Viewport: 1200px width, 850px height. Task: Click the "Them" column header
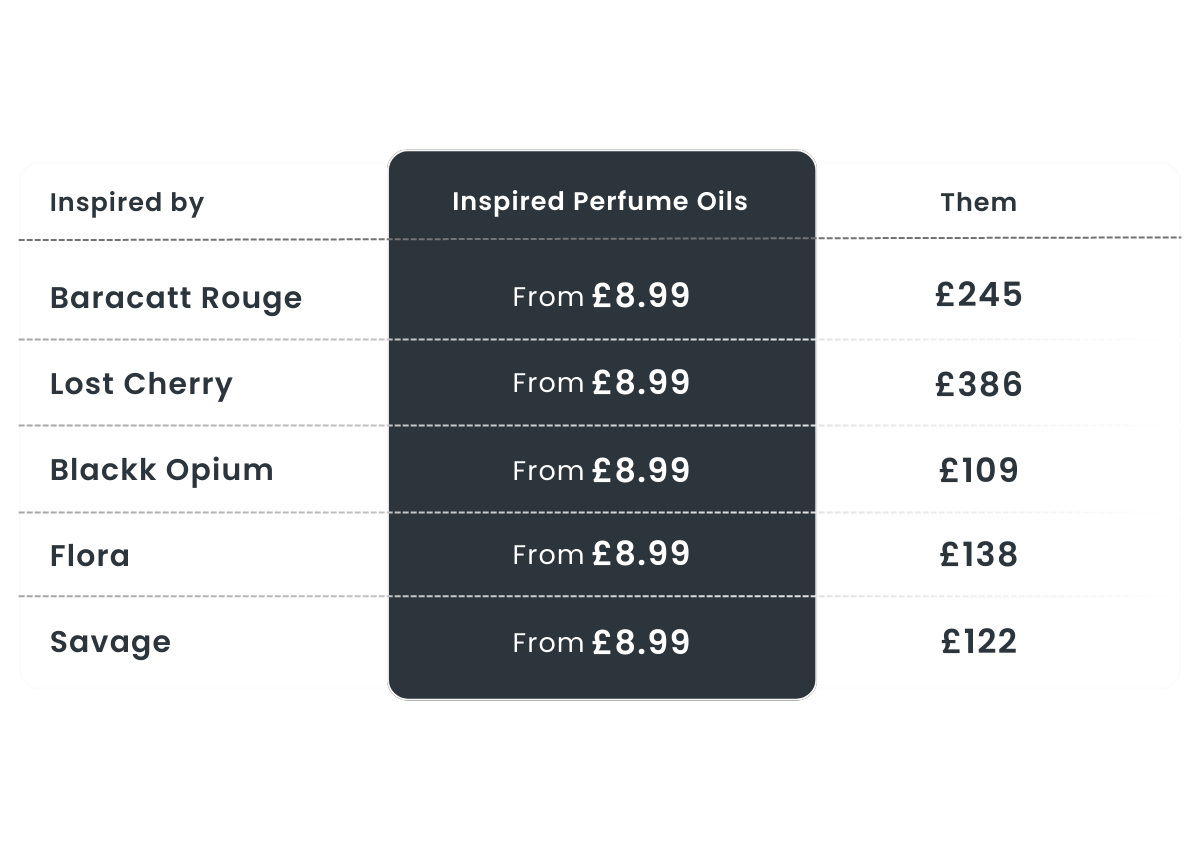click(x=978, y=202)
